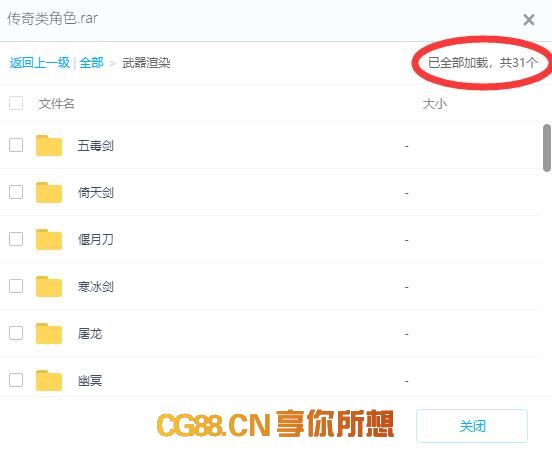
Task: Open the 五毒剑 folder icon
Action: 49,145
